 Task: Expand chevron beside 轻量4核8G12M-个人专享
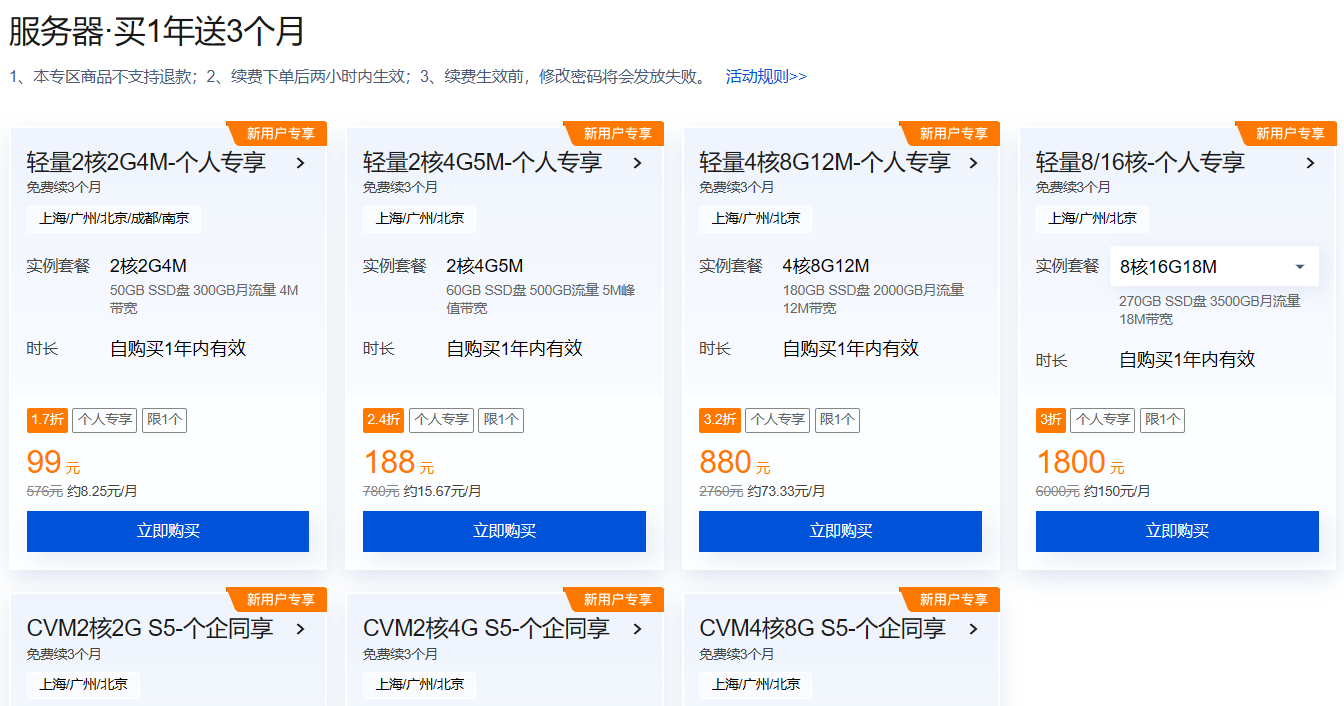[973, 163]
